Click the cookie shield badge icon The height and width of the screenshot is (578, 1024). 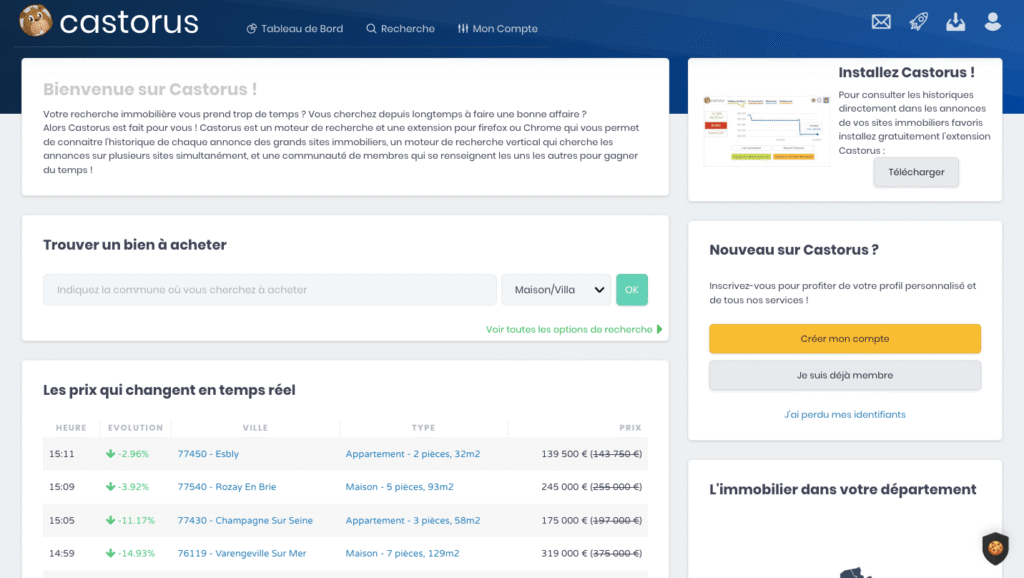(994, 548)
